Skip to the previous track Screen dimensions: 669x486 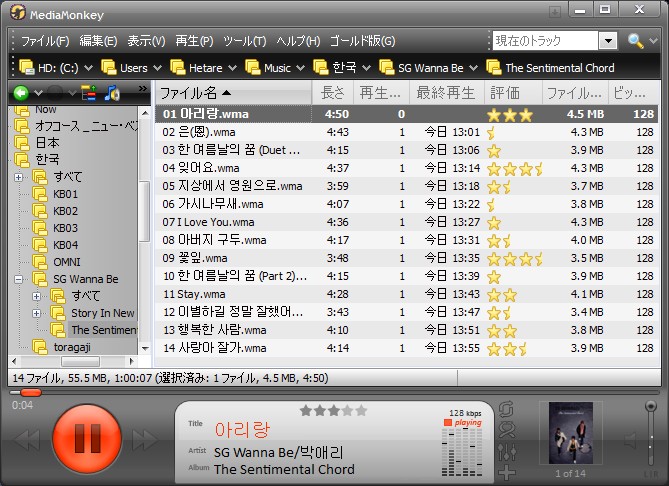click(x=27, y=439)
